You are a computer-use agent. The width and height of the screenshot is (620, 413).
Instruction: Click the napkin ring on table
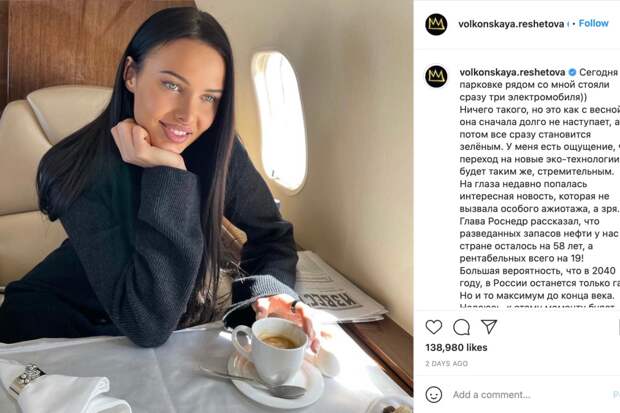[26, 378]
